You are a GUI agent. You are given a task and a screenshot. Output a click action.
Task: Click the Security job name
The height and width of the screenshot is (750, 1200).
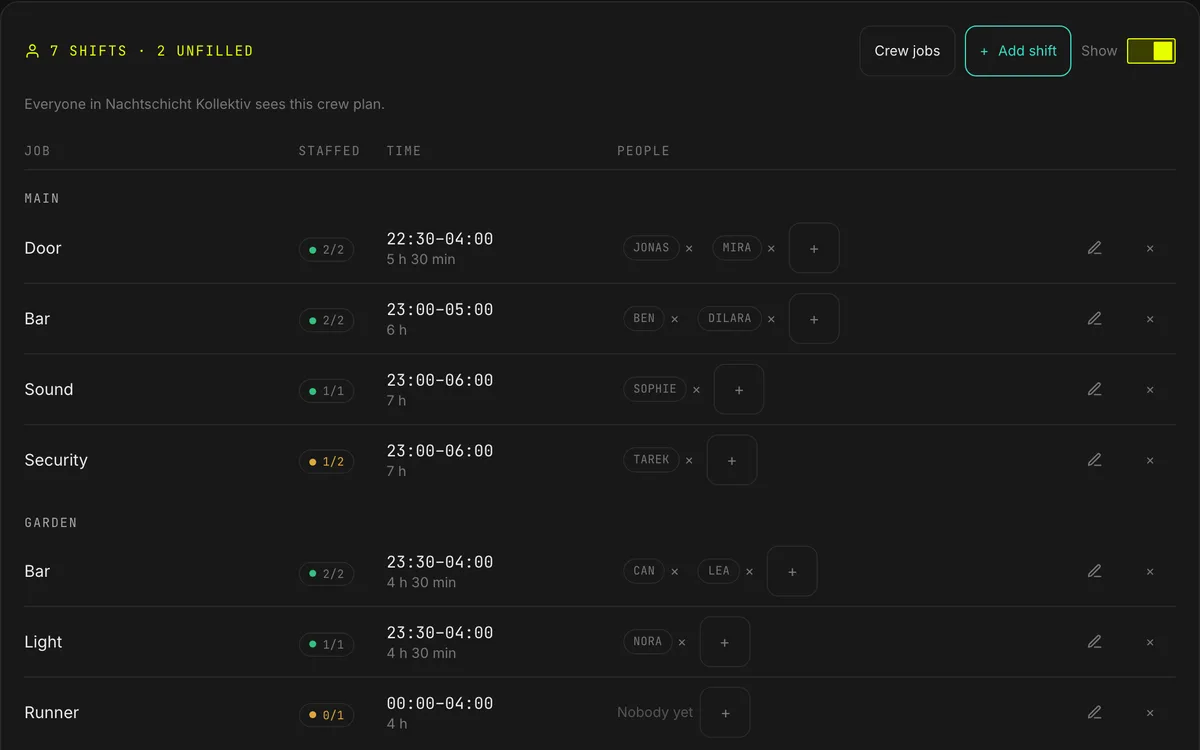[x=56, y=460]
